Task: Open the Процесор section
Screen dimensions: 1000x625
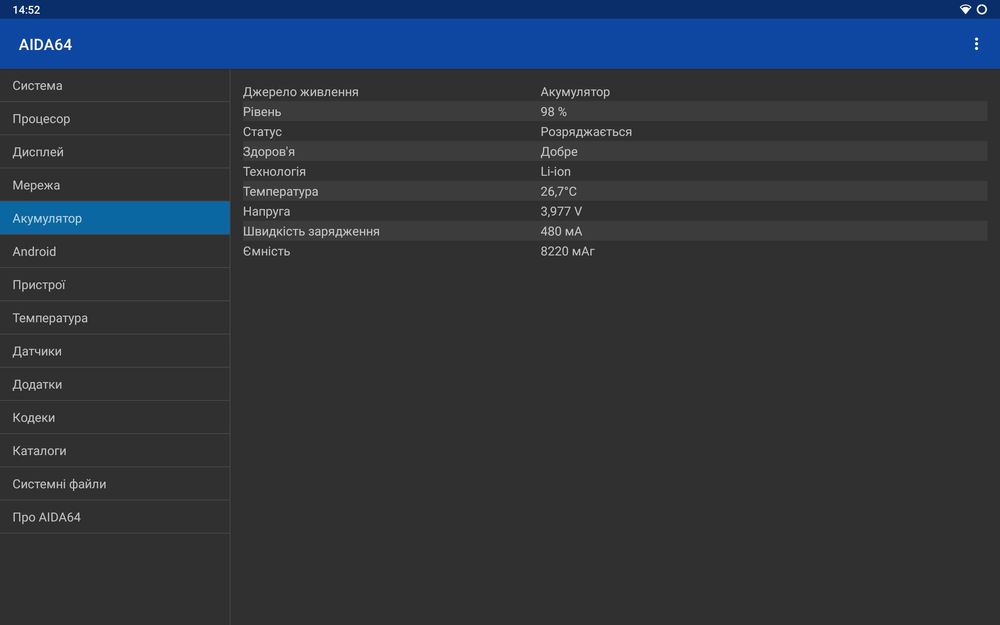Action: coord(115,119)
